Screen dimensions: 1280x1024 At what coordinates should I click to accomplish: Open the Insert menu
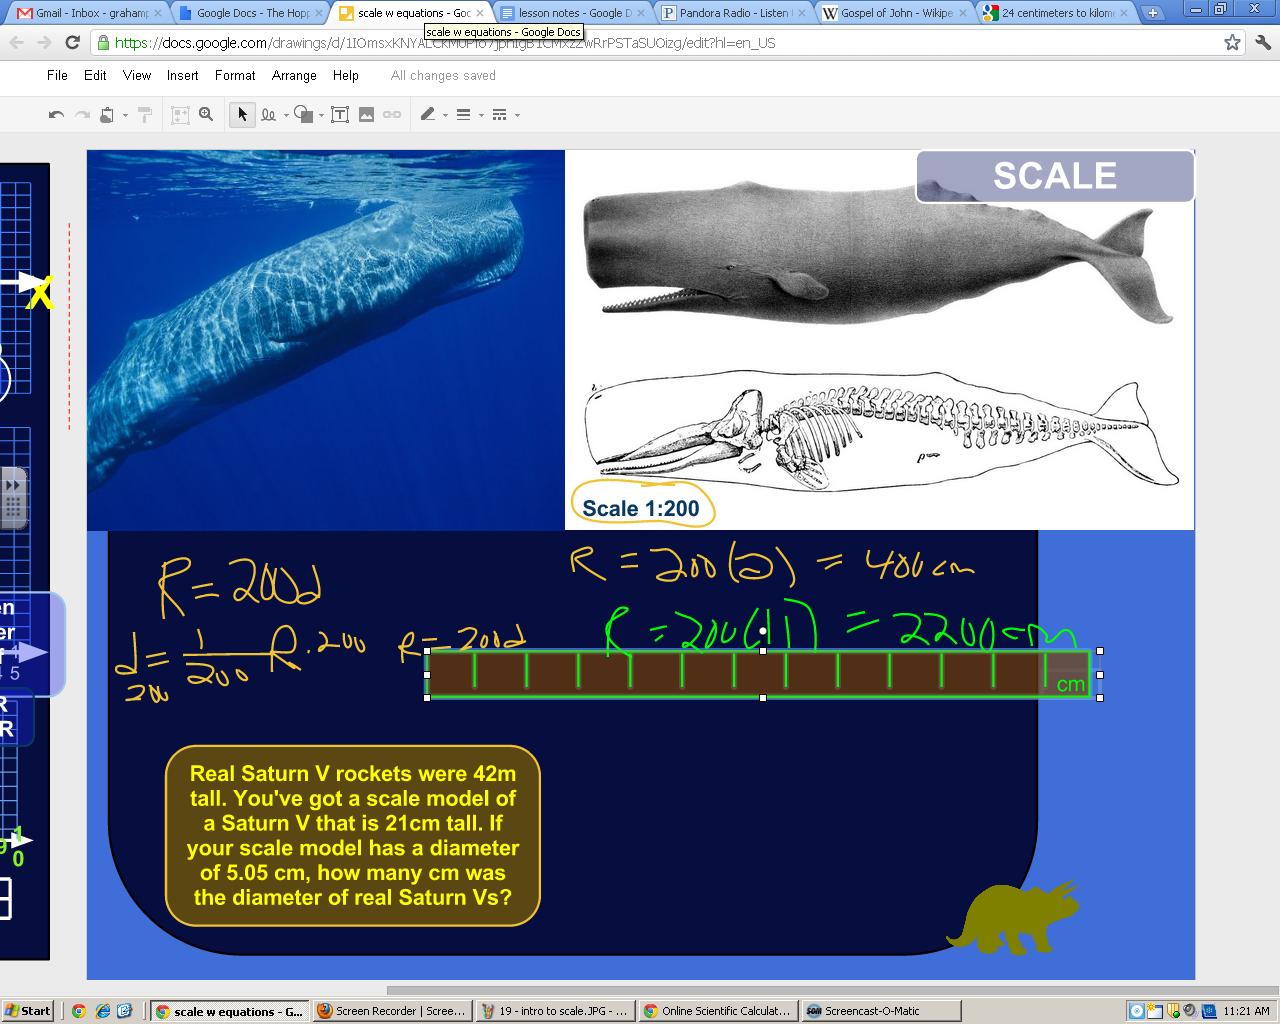tap(182, 75)
